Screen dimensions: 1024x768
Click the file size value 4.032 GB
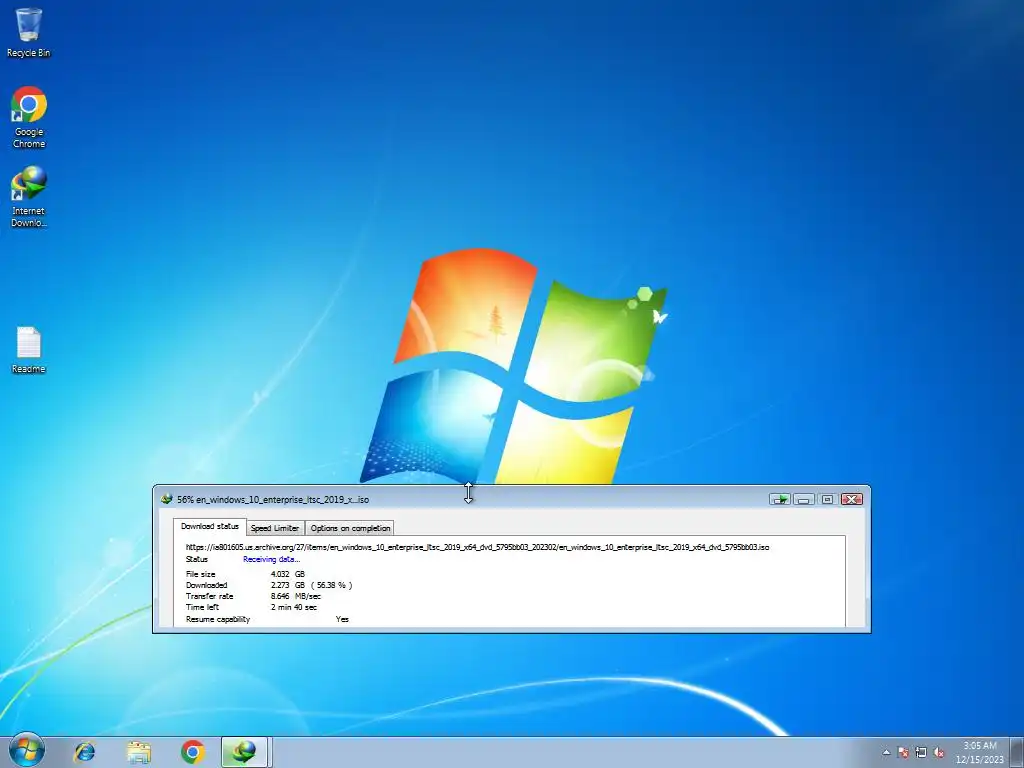tap(287, 574)
